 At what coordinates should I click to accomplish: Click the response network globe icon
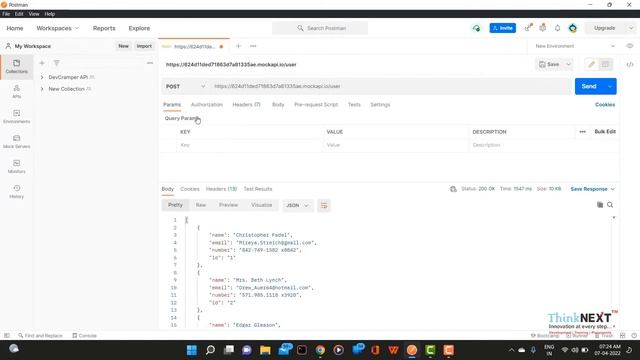(453, 189)
